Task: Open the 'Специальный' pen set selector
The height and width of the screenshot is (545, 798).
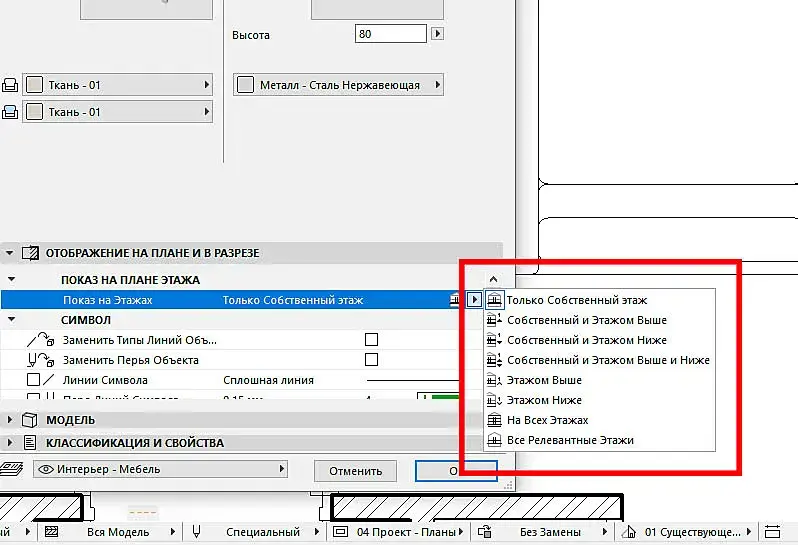Action: (x=263, y=532)
